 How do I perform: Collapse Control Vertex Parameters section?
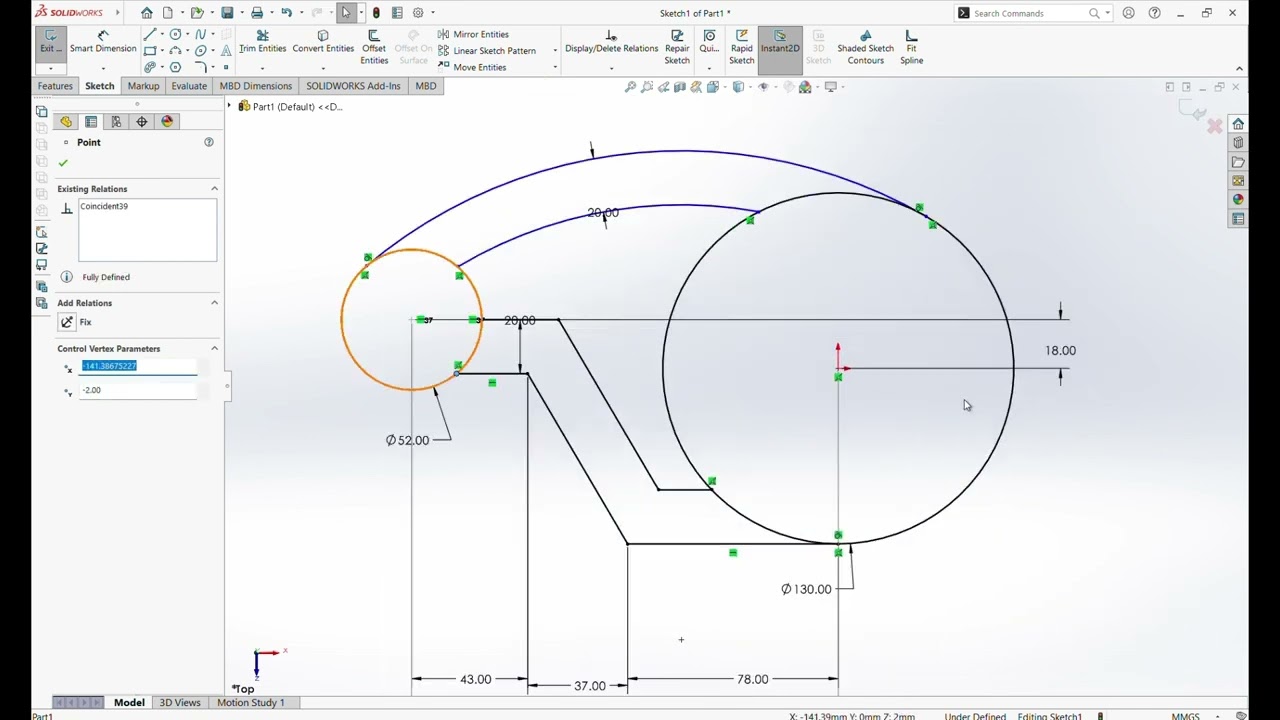tap(214, 349)
